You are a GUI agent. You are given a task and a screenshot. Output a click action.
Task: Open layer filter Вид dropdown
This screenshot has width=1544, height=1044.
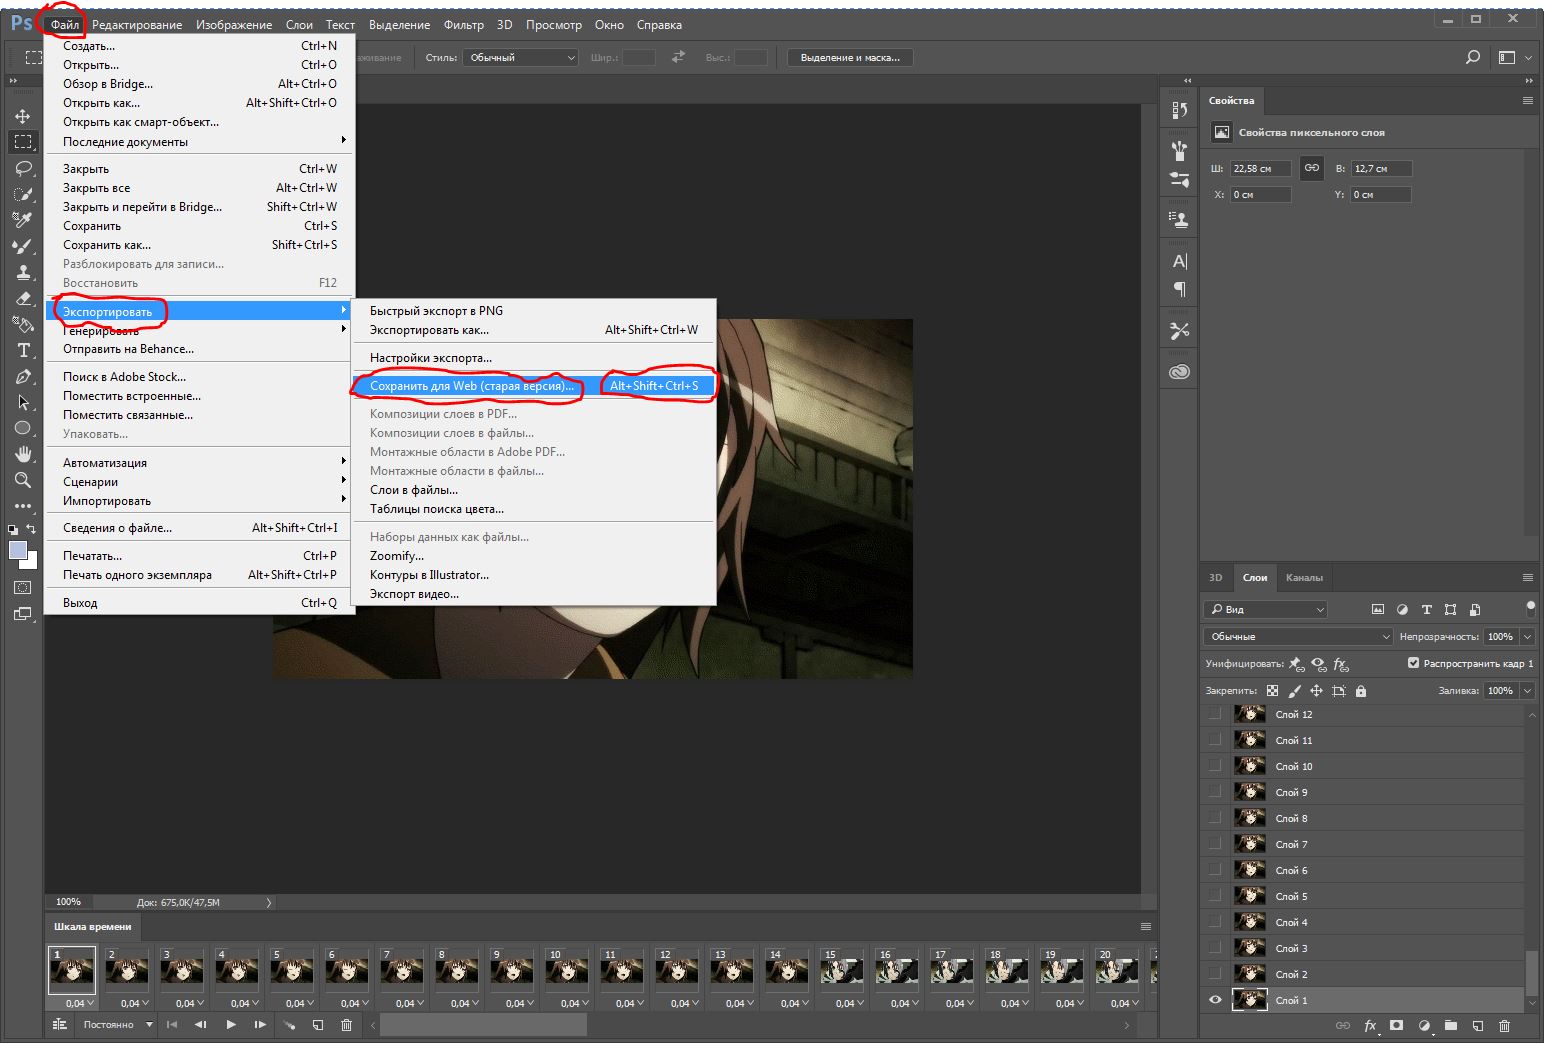(x=1265, y=609)
